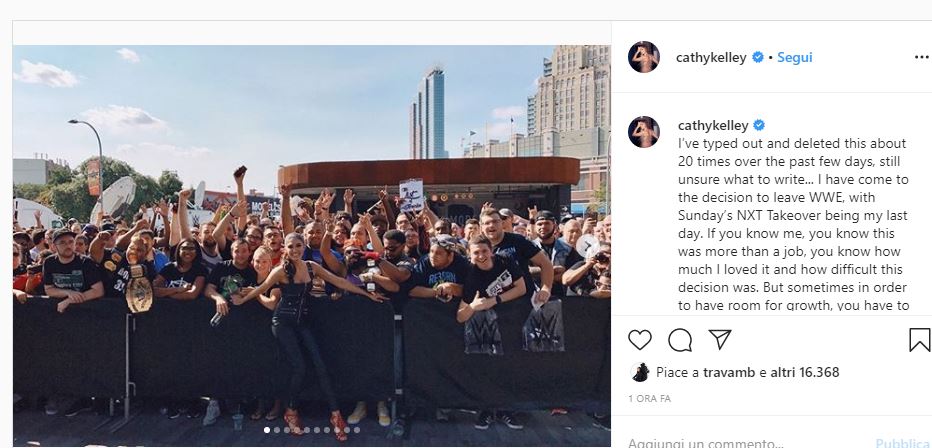Click the crowd photo in the post
Screen dimensions: 932x448
311,245
